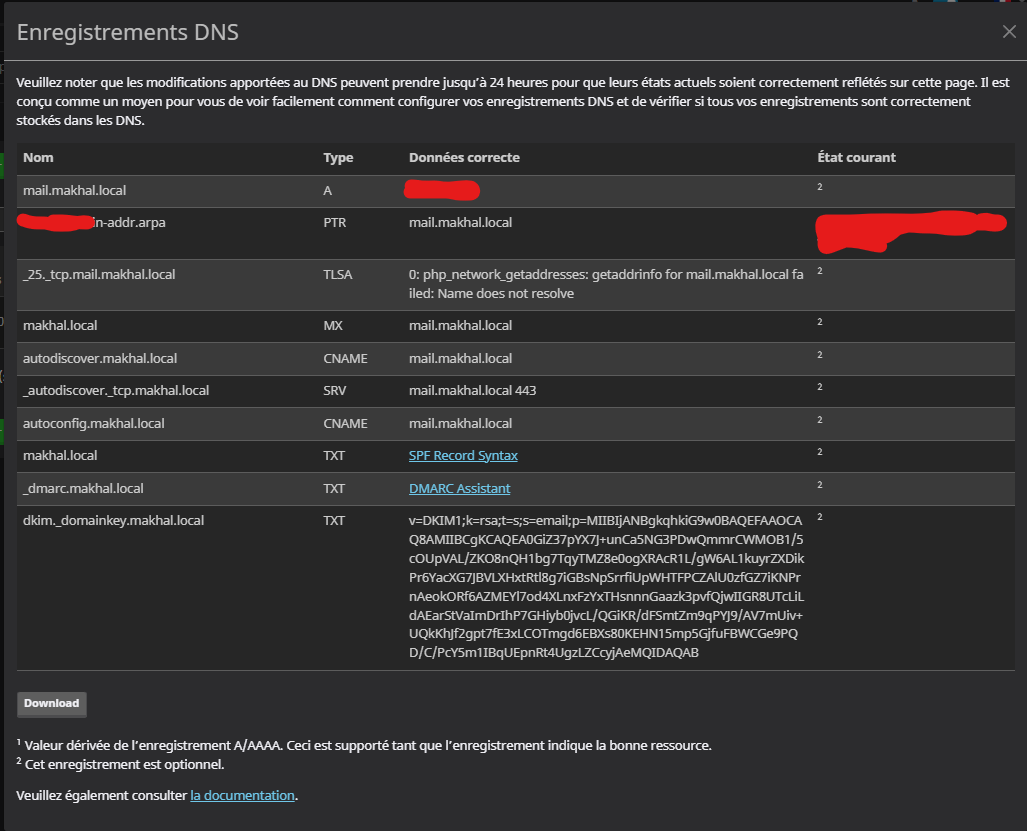1027x831 pixels.
Task: Click autoconfig.makhal.local name cell
Action: pyautogui.click(x=94, y=423)
